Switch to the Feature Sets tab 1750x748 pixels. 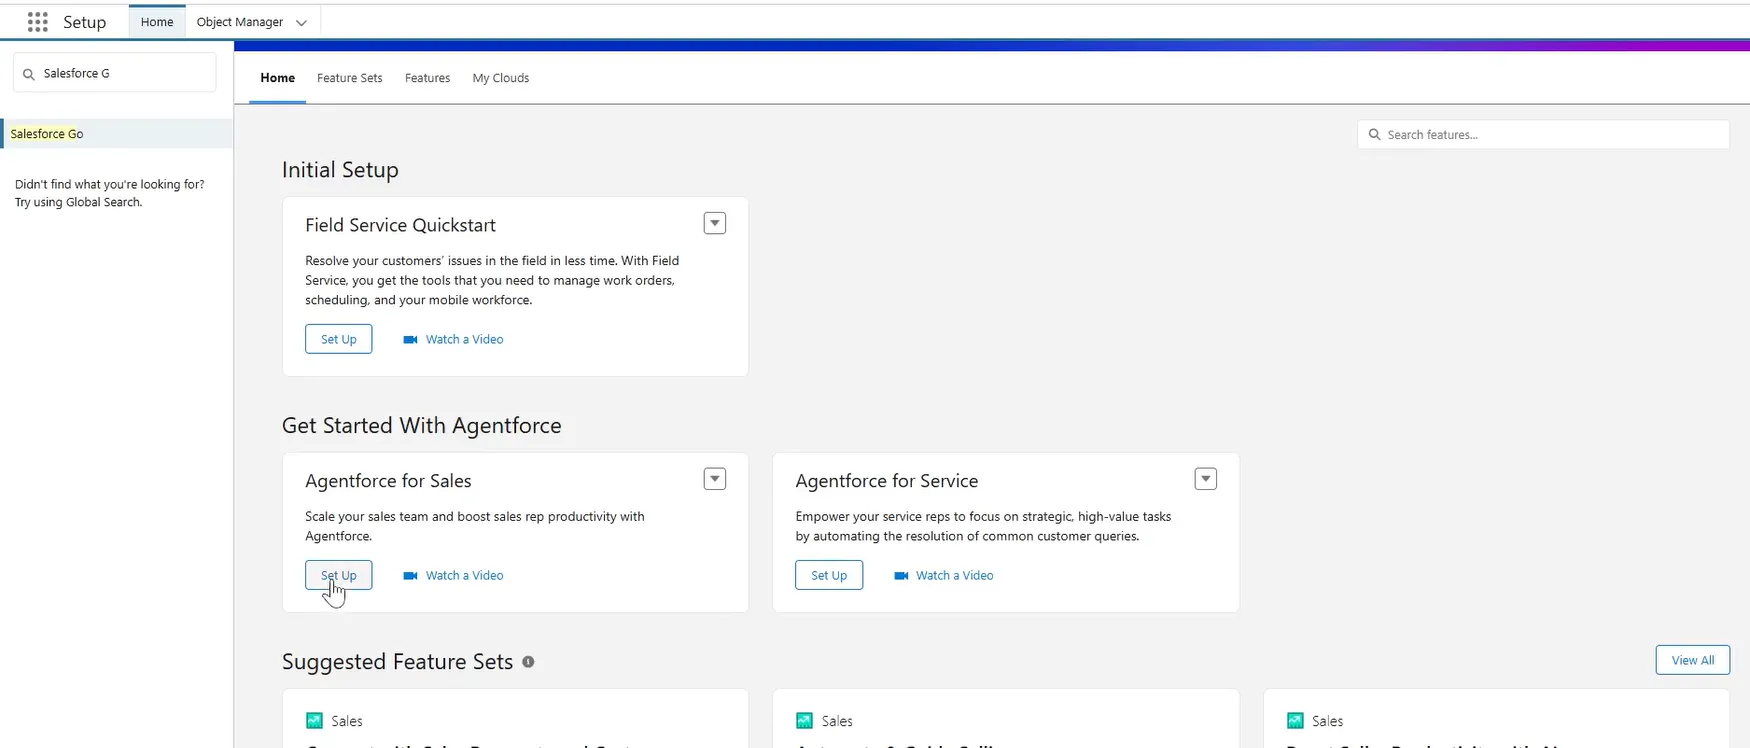(x=349, y=78)
